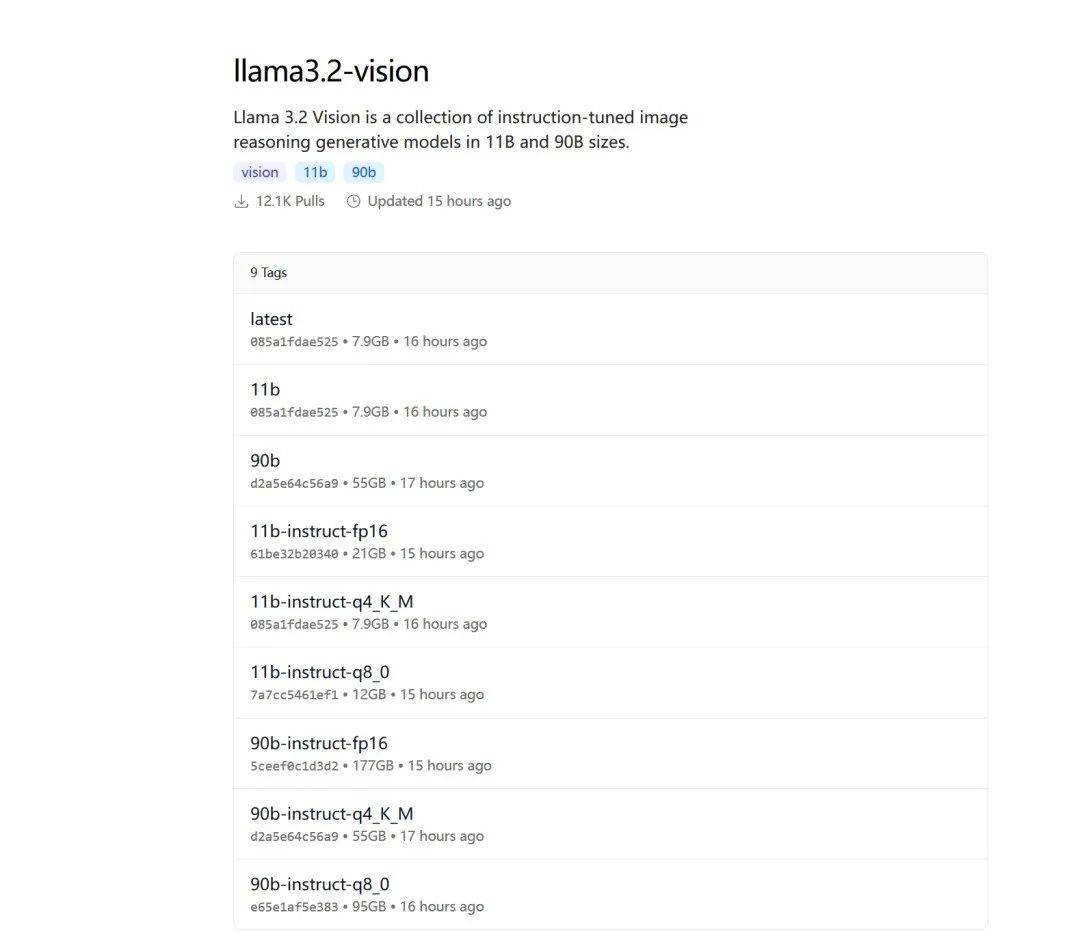Click the download pulls icon
Viewport: 1080px width, 932px height.
pos(241,201)
